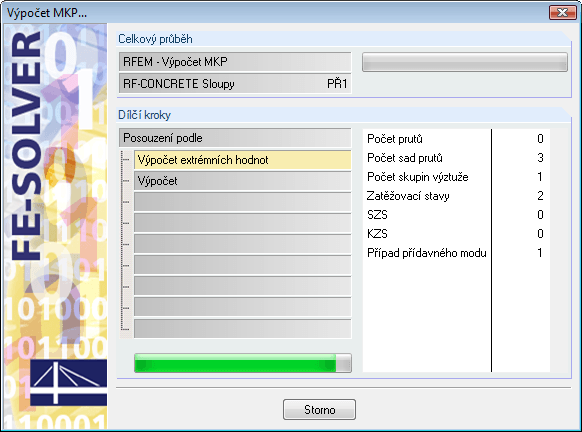The height and width of the screenshot is (432, 582).
Task: Close the Výpočet MKP dialog window
Action: point(562,12)
